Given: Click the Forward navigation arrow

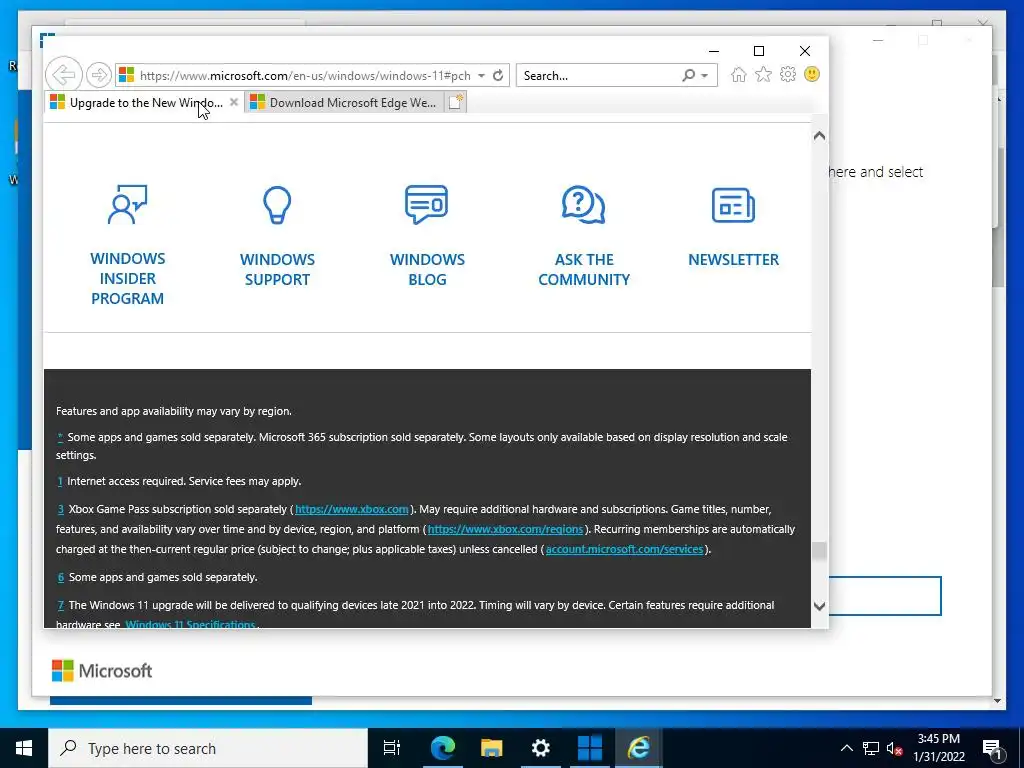Looking at the screenshot, I should pyautogui.click(x=99, y=75).
